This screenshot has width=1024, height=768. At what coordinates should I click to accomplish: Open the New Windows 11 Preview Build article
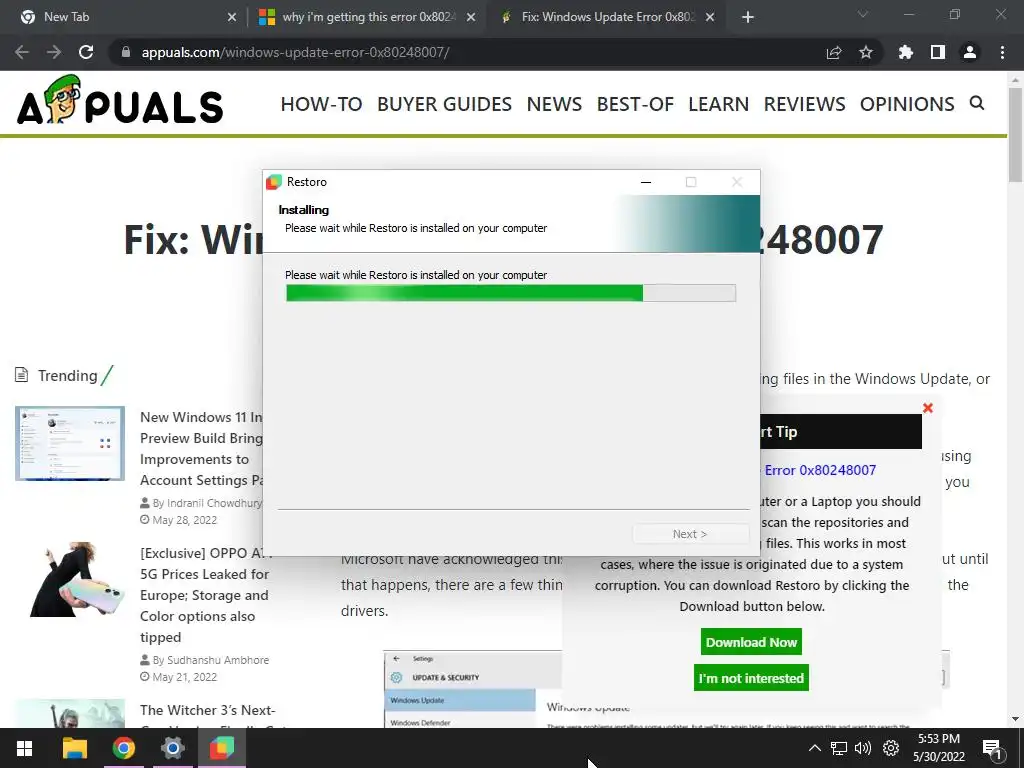click(202, 449)
